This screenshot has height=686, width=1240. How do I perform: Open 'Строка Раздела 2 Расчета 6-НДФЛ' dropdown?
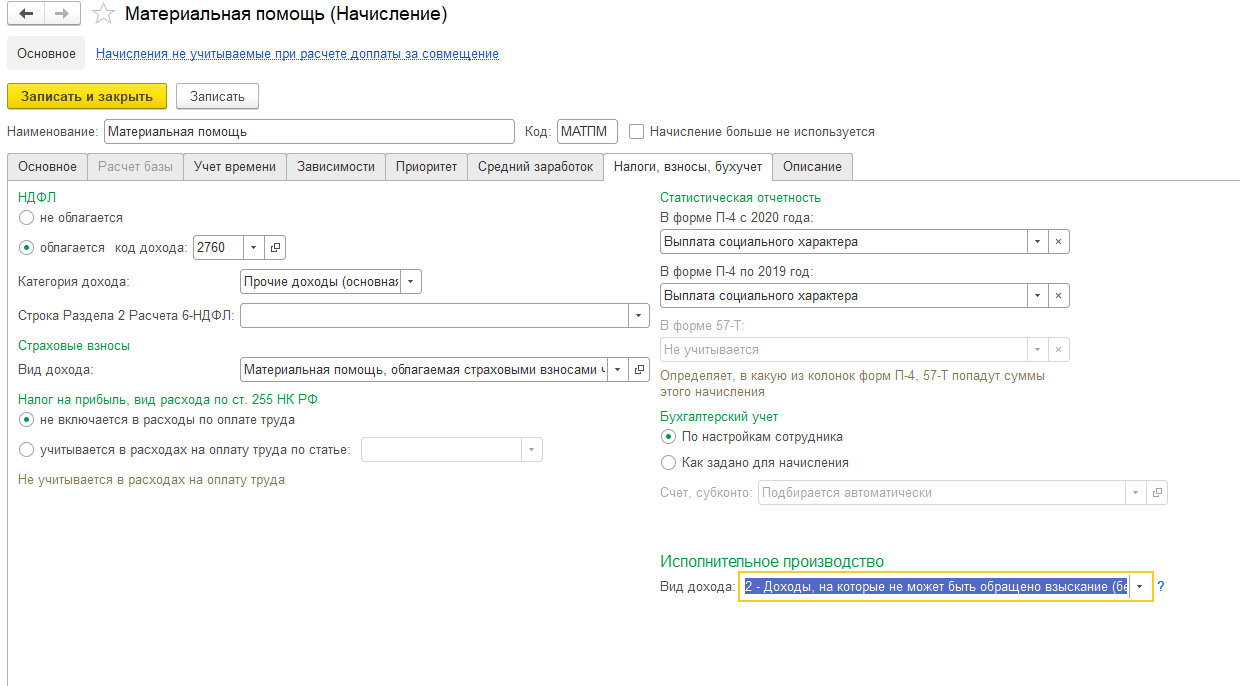(639, 316)
